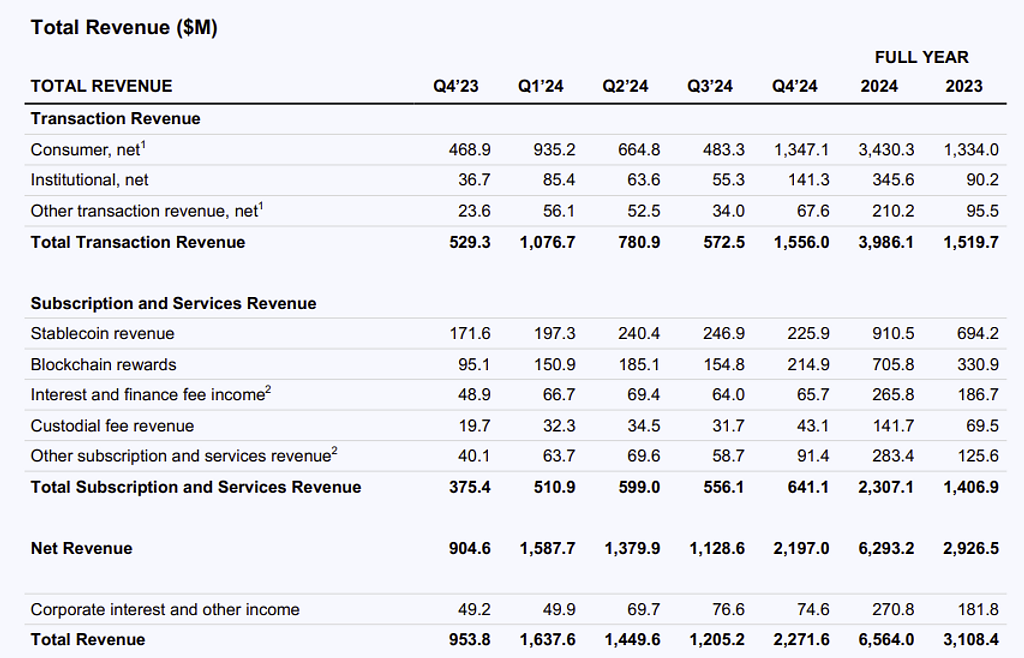Viewport: 1024px width, 658px height.
Task: Click the Consumer, net row label
Action: point(88,150)
